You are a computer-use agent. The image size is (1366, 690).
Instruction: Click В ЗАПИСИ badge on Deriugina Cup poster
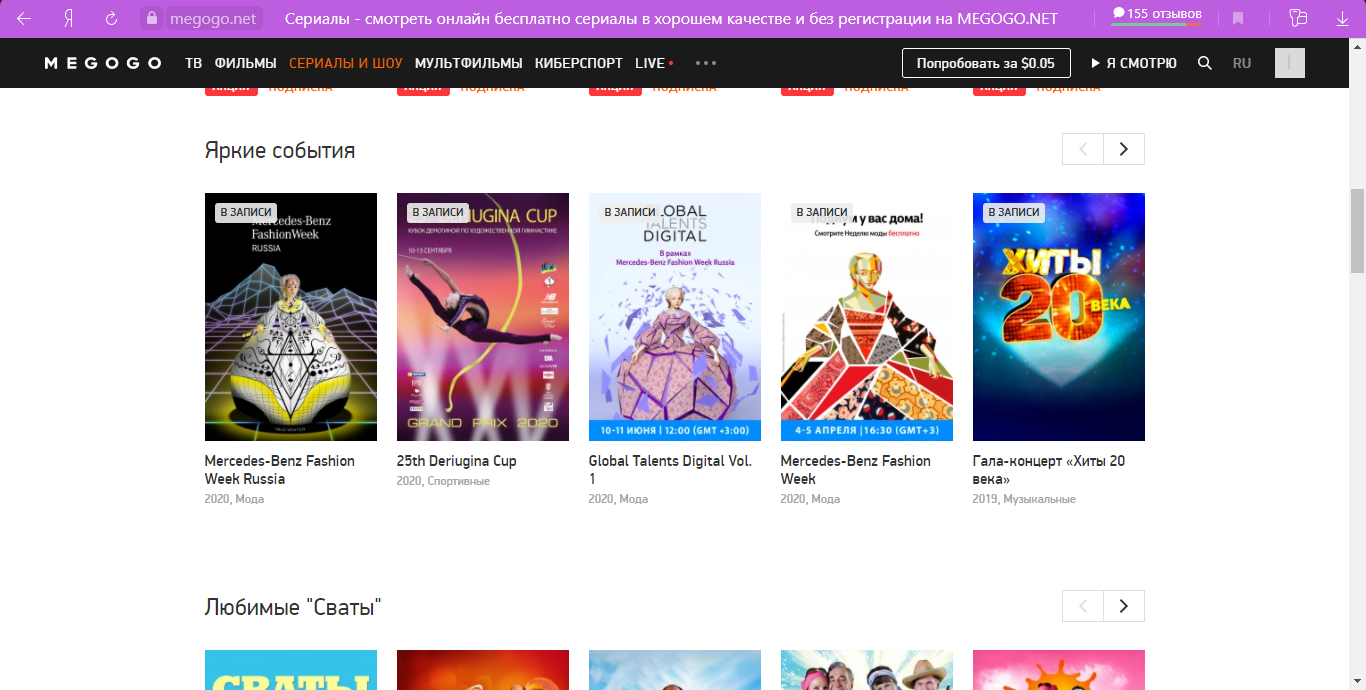pos(438,212)
